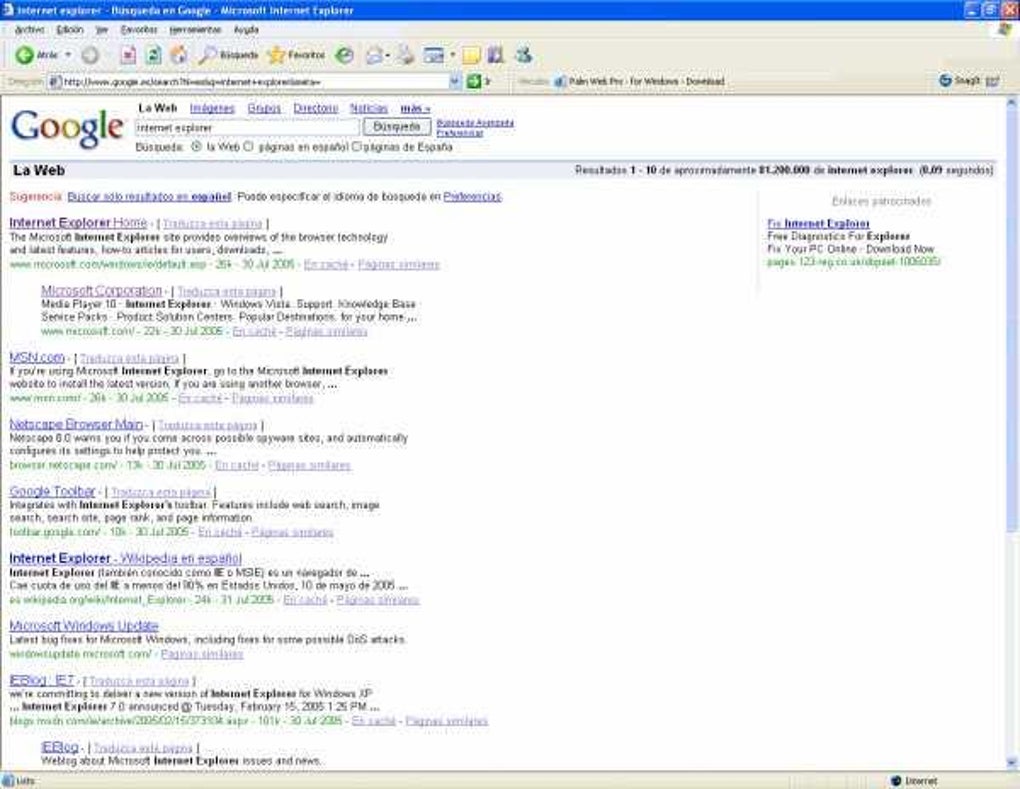Open the Back button history dropdown arrow
Viewport: 1020px width, 789px height.
click(68, 55)
